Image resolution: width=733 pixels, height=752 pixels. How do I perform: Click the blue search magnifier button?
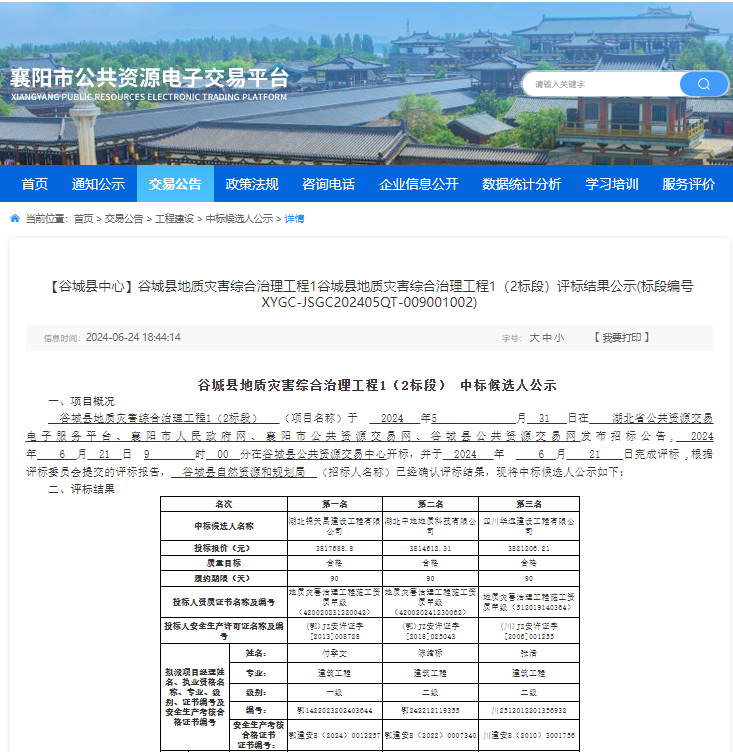704,84
